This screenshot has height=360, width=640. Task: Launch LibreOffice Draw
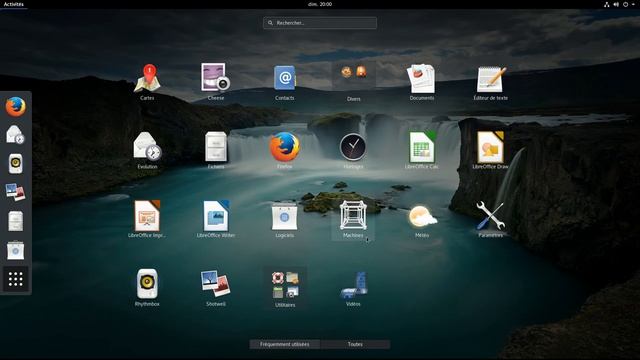(x=491, y=150)
